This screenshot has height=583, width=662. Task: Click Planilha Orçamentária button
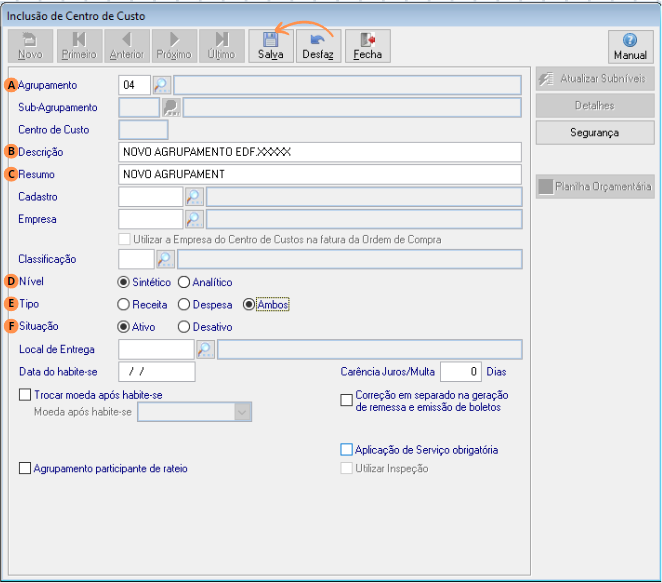click(595, 187)
